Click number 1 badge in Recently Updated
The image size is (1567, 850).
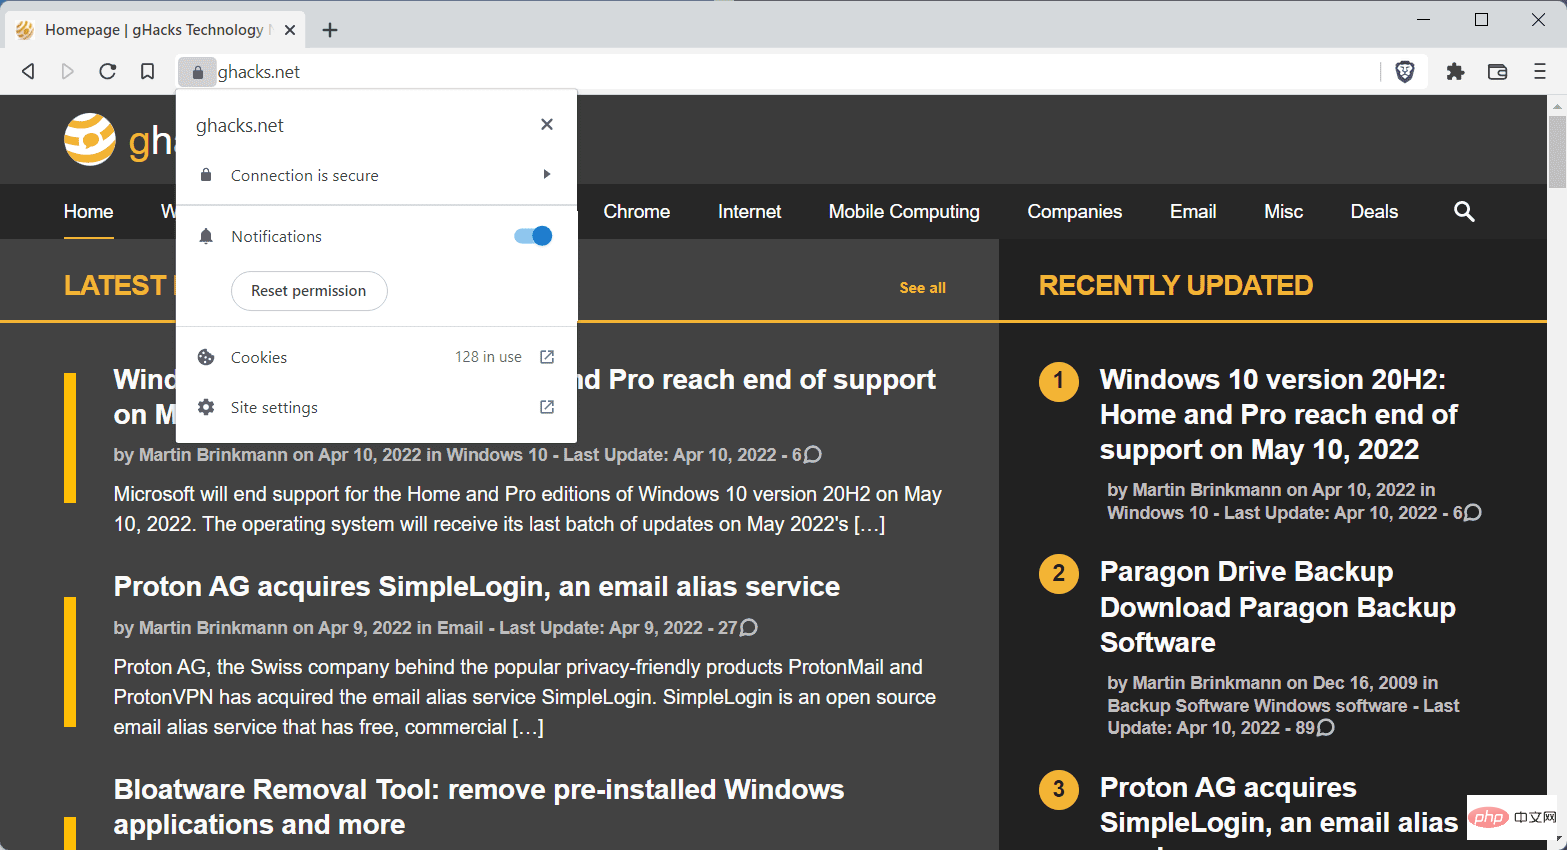pos(1059,381)
